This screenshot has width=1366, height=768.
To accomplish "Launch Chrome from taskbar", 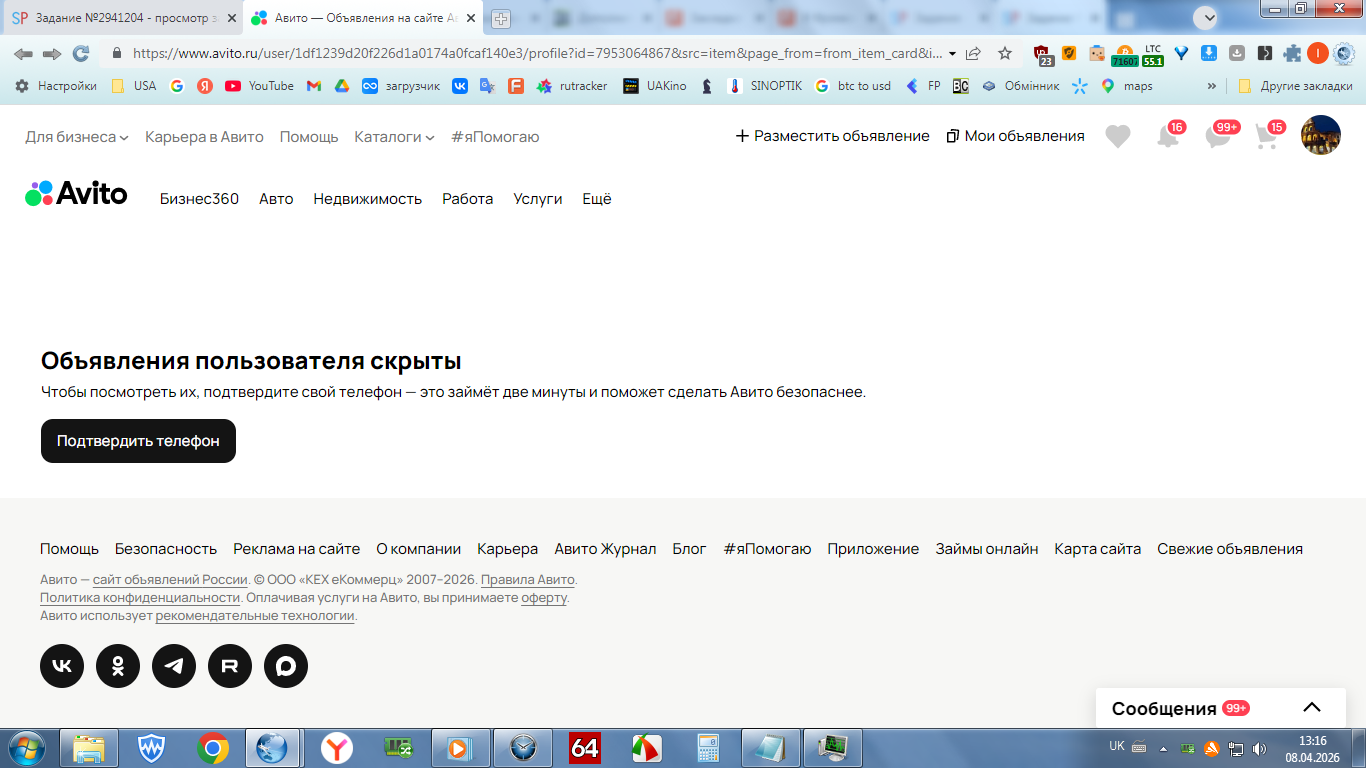I will click(212, 748).
